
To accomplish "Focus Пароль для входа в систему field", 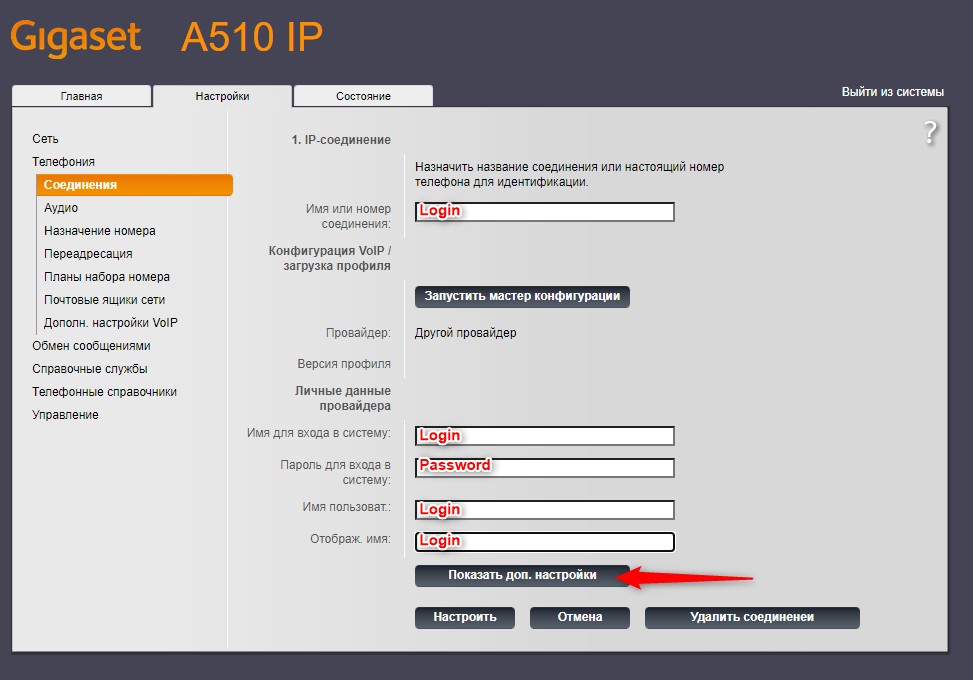I will coord(545,468).
